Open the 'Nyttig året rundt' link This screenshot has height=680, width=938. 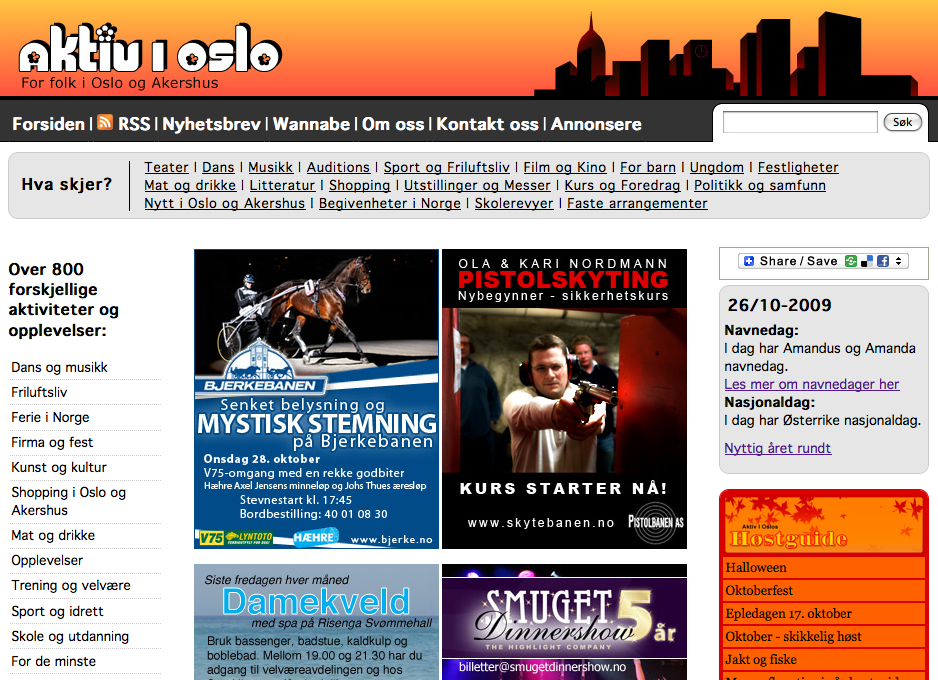[x=777, y=448]
